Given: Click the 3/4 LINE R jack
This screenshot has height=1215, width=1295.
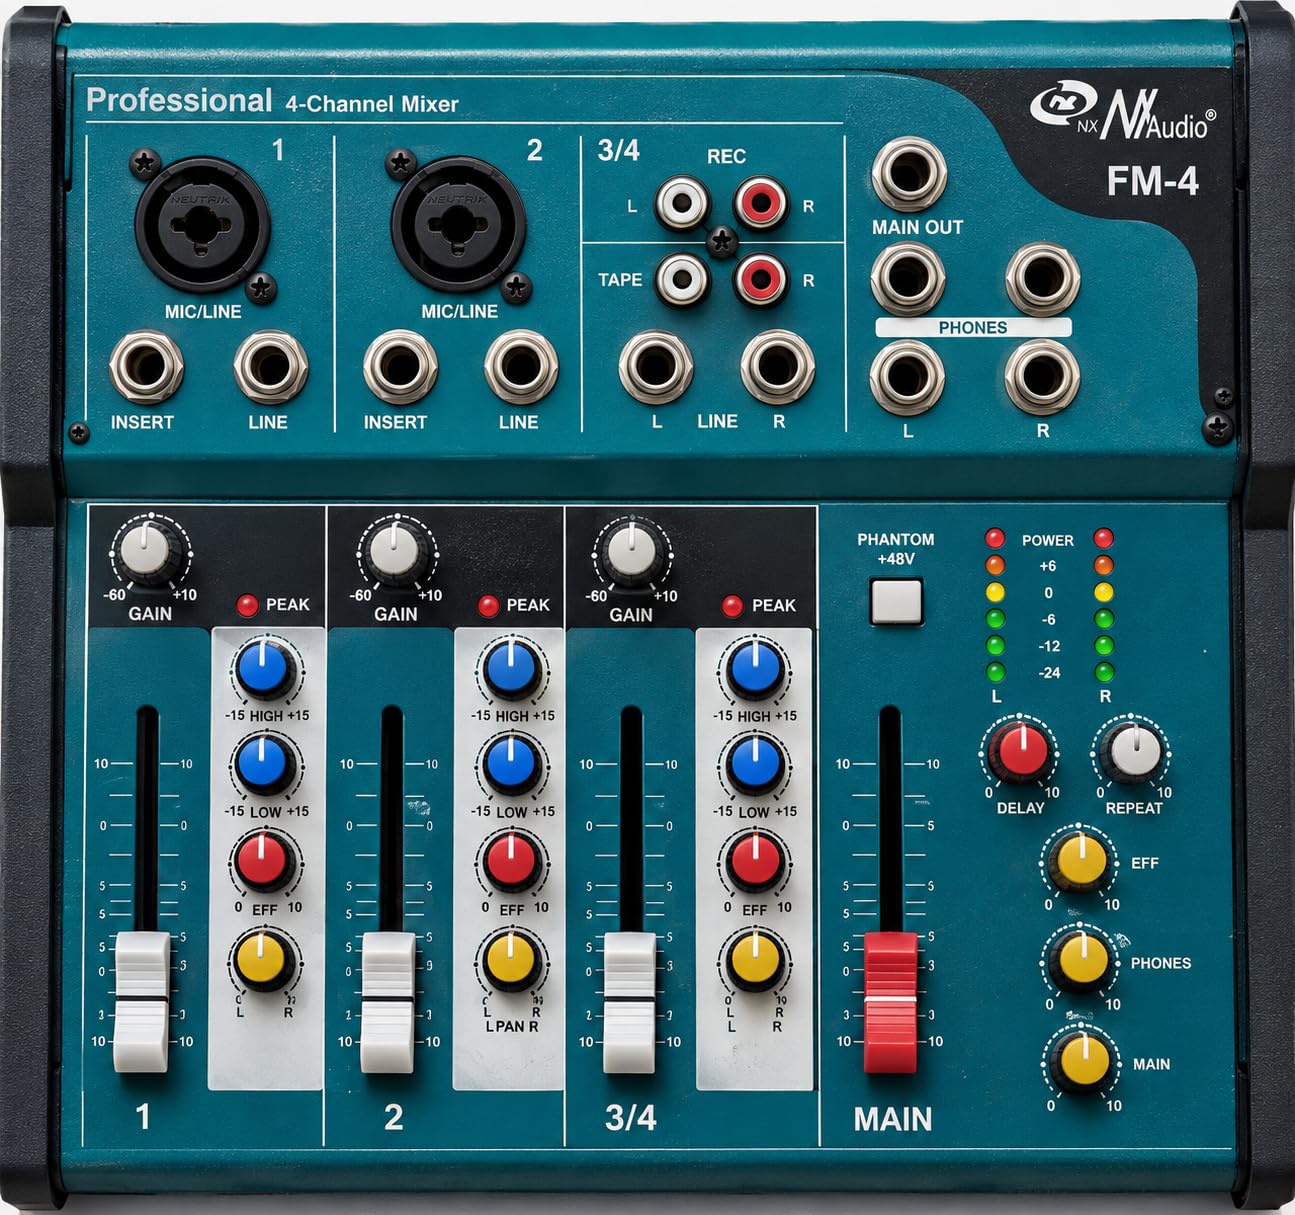Looking at the screenshot, I should pyautogui.click(x=777, y=366).
